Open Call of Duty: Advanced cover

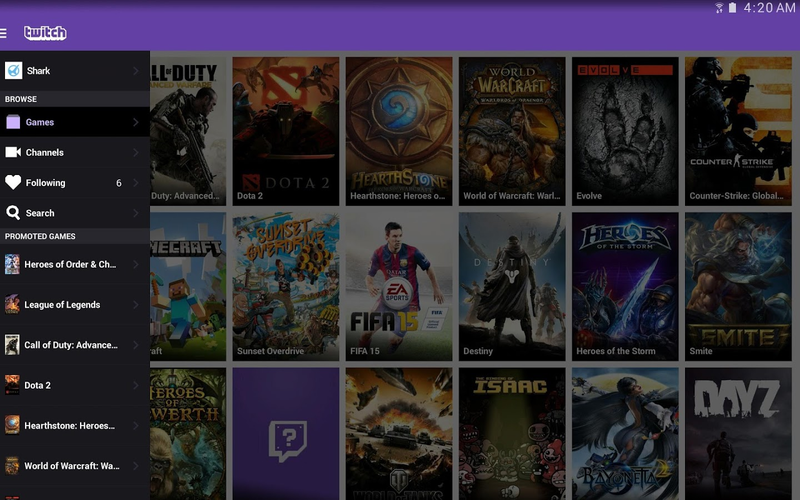(188, 131)
